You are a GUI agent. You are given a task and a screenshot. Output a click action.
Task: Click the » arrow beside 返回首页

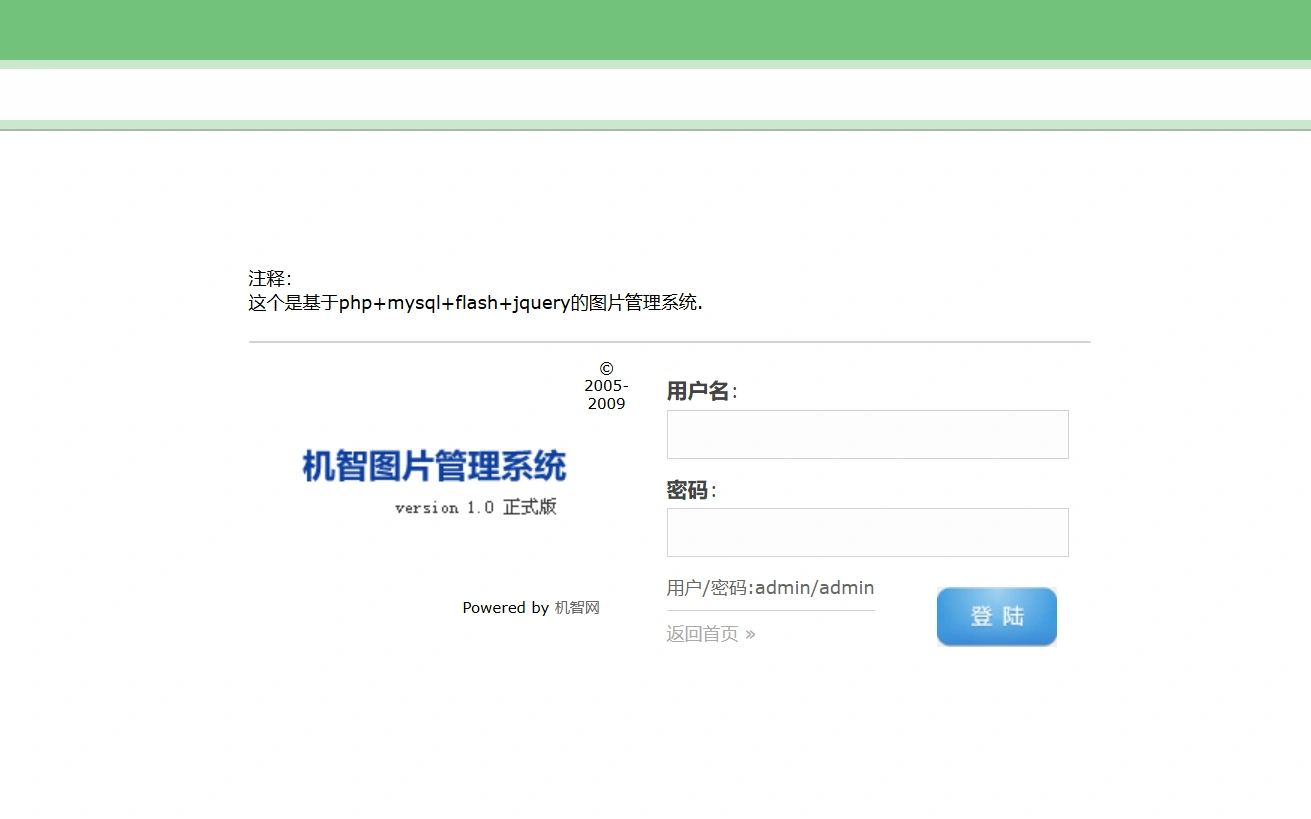click(750, 634)
